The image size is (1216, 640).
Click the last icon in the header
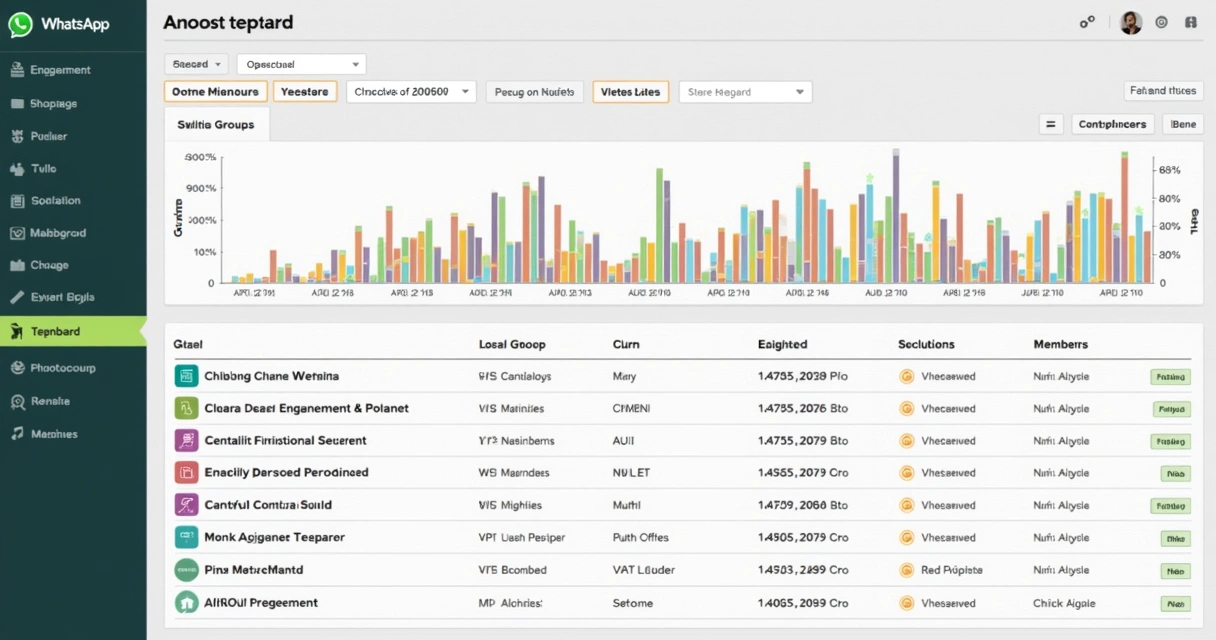pos(1190,22)
